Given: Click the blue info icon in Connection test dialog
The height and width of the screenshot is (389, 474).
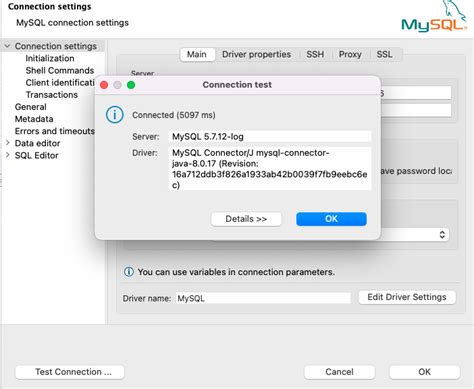Looking at the screenshot, I should point(115,115).
